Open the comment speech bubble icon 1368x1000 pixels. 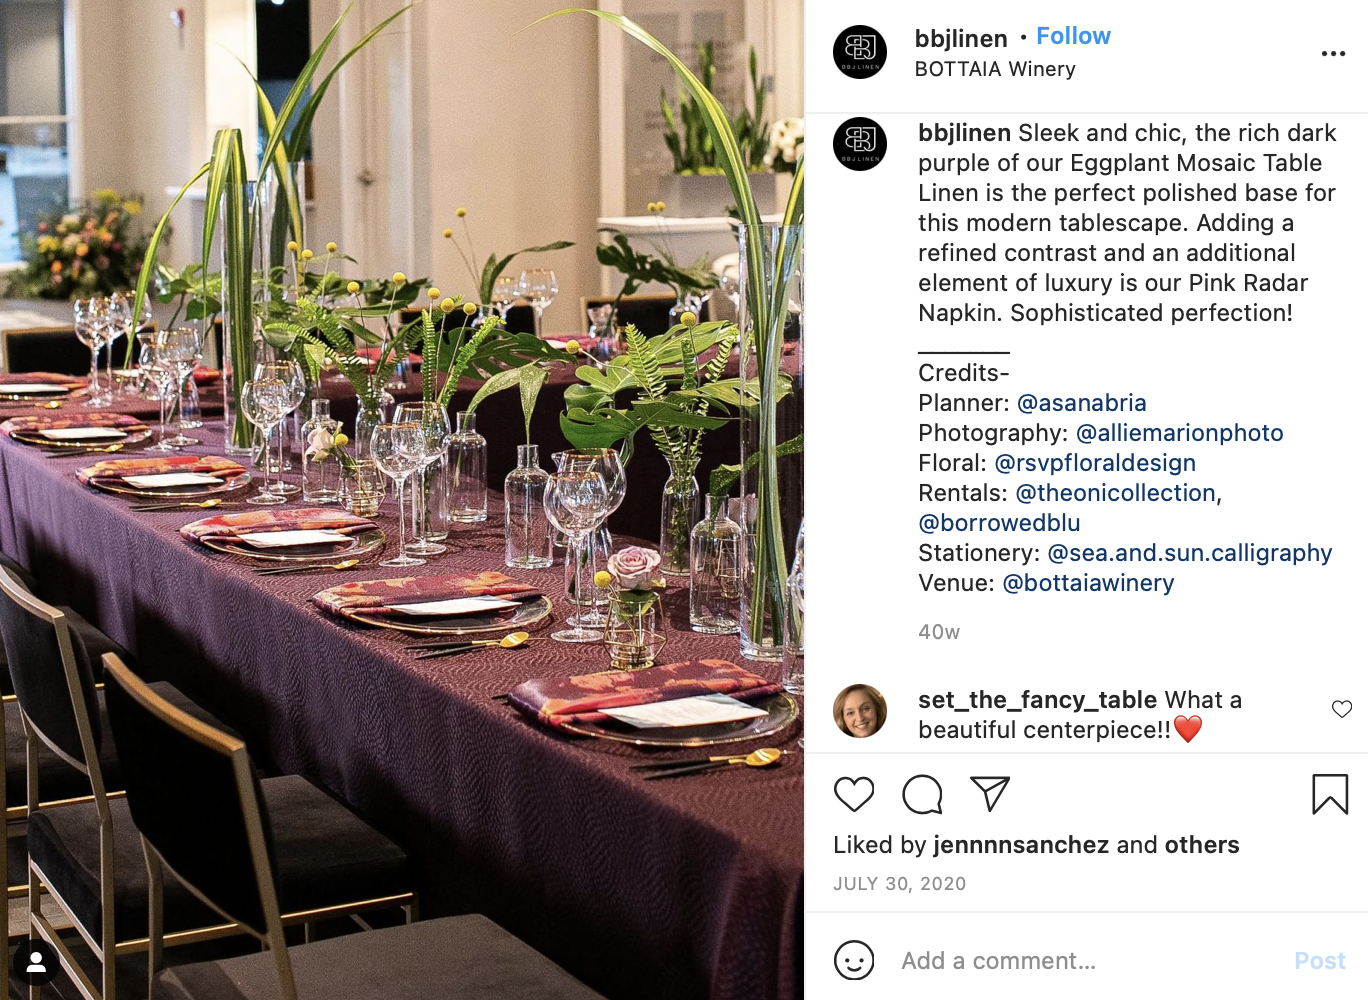(x=922, y=794)
